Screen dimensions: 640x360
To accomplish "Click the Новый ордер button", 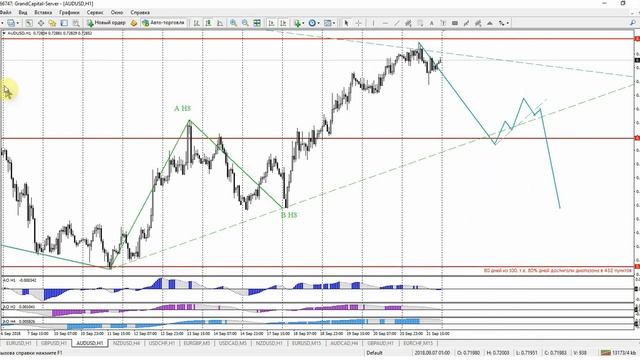I will point(106,23).
